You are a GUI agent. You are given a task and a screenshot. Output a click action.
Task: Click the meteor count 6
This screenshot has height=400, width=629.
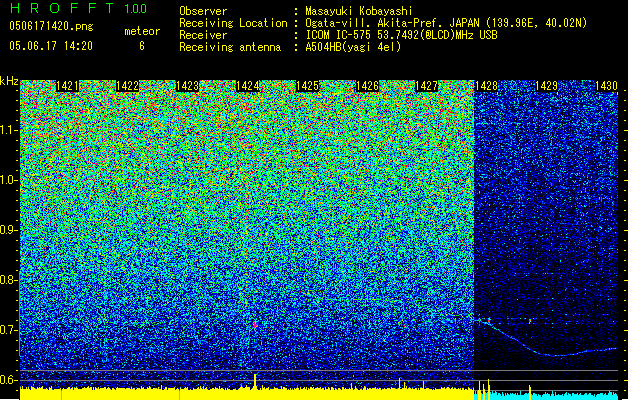(142, 46)
